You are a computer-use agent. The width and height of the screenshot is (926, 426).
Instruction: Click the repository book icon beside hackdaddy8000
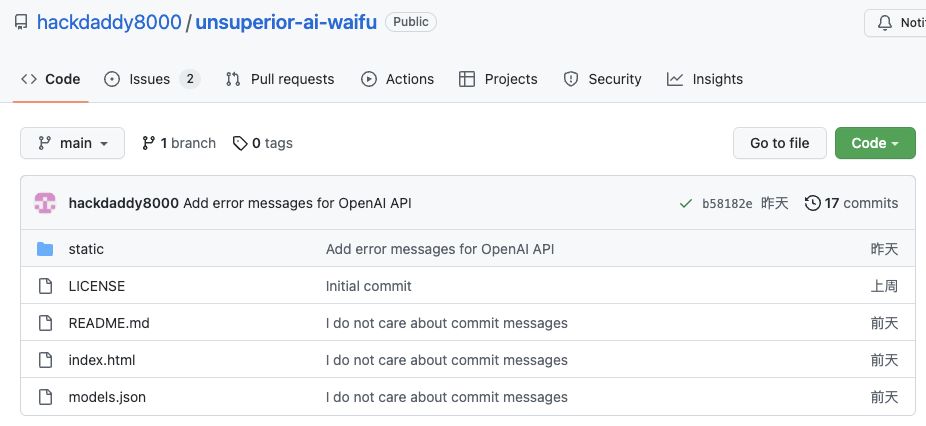[x=21, y=22]
